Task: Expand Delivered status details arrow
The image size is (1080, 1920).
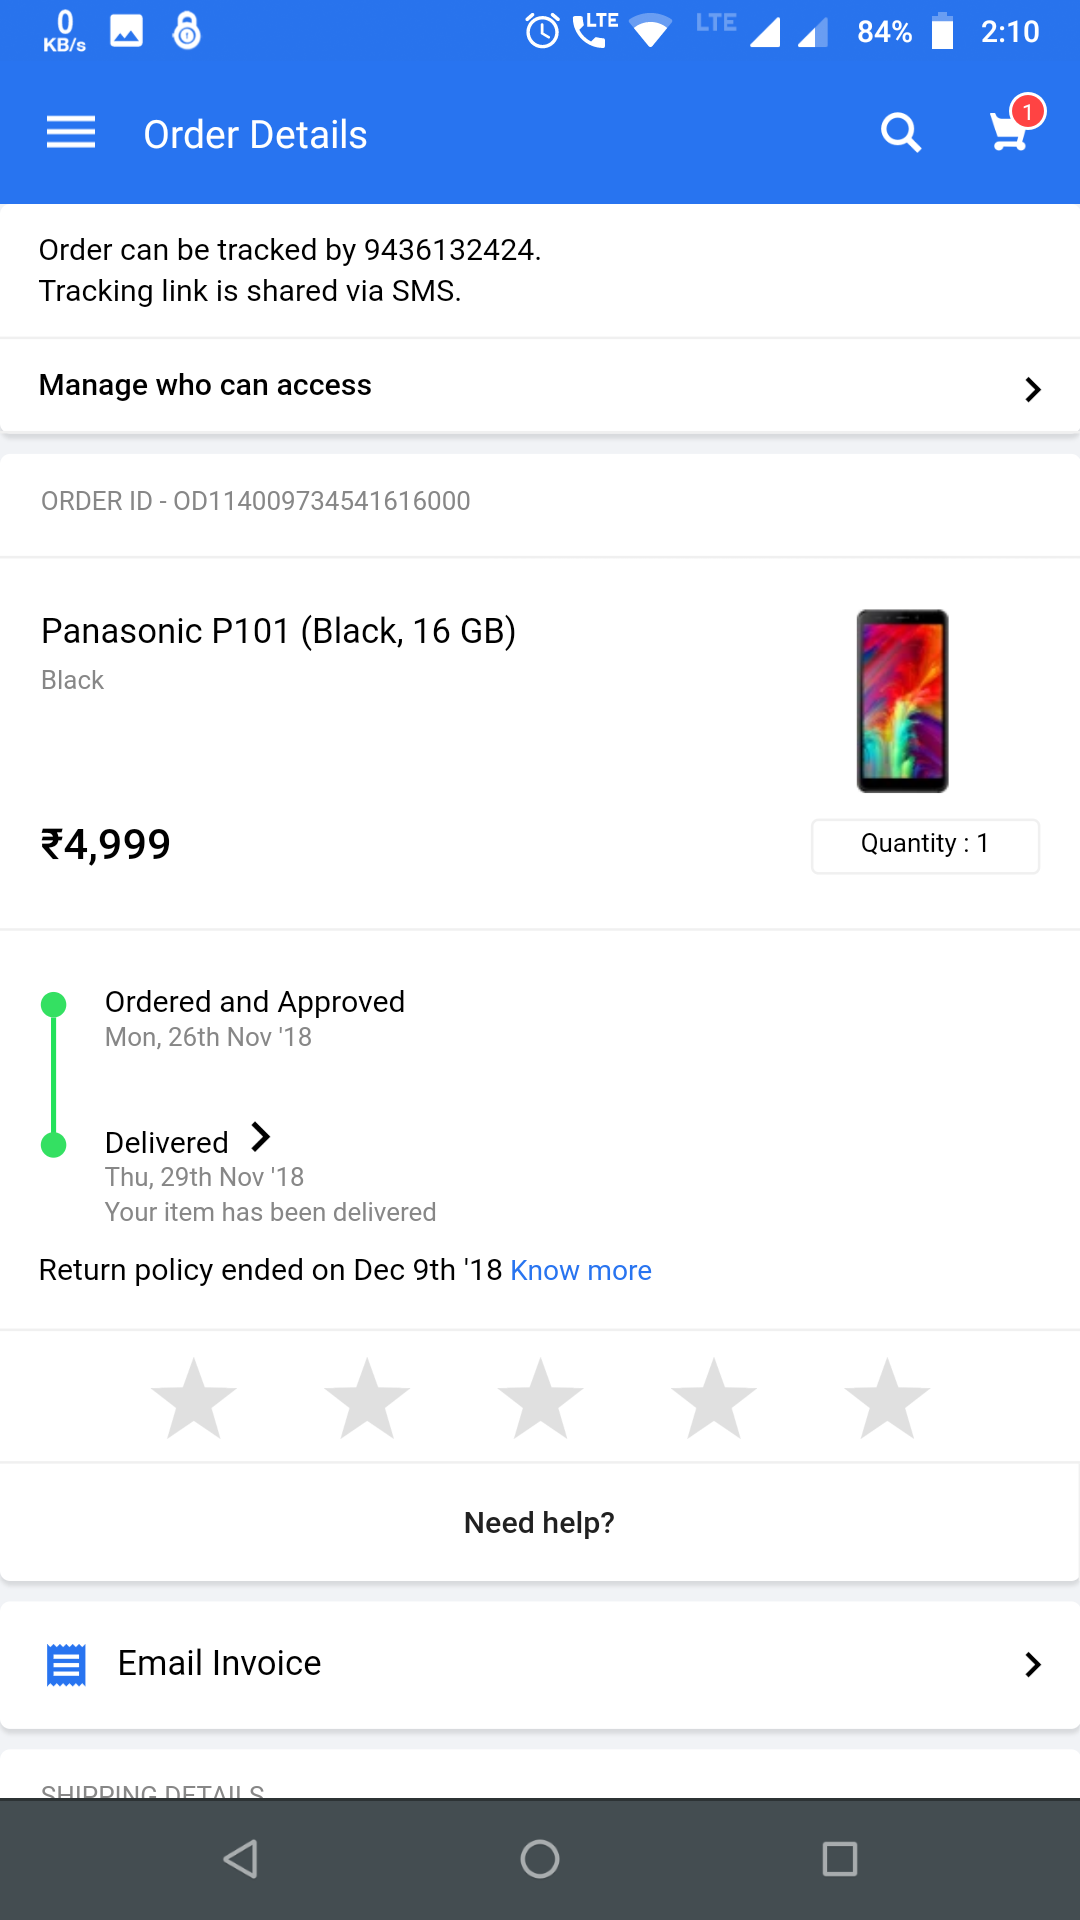Action: point(261,1138)
